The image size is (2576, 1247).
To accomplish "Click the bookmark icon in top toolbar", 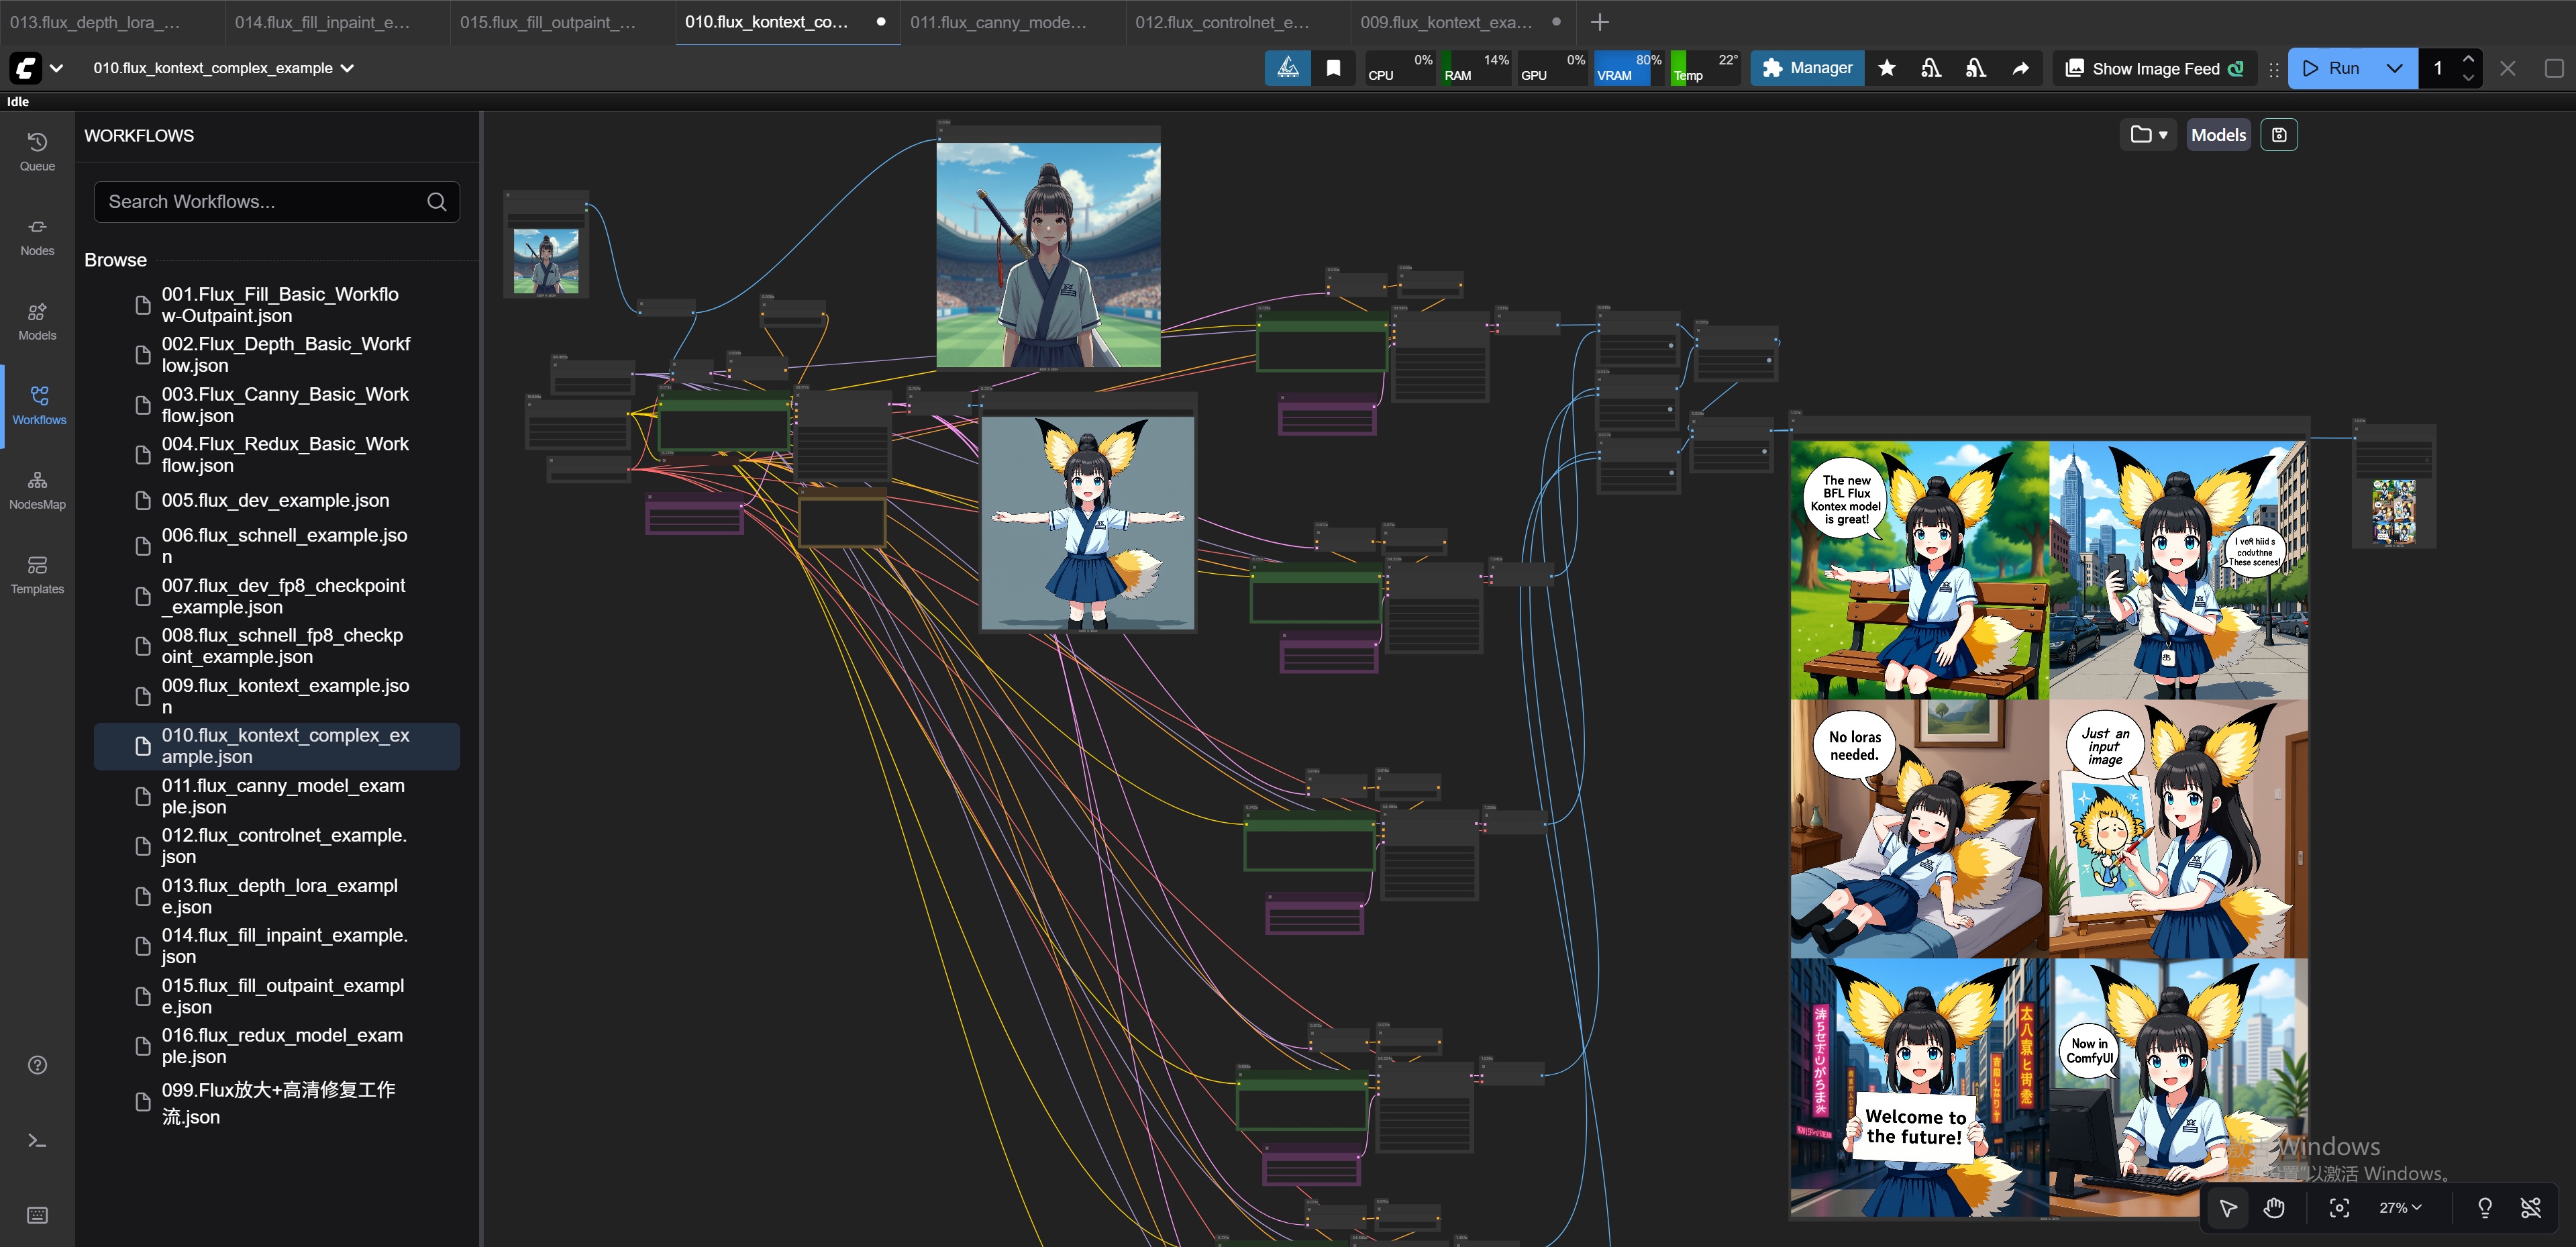I will [1333, 68].
